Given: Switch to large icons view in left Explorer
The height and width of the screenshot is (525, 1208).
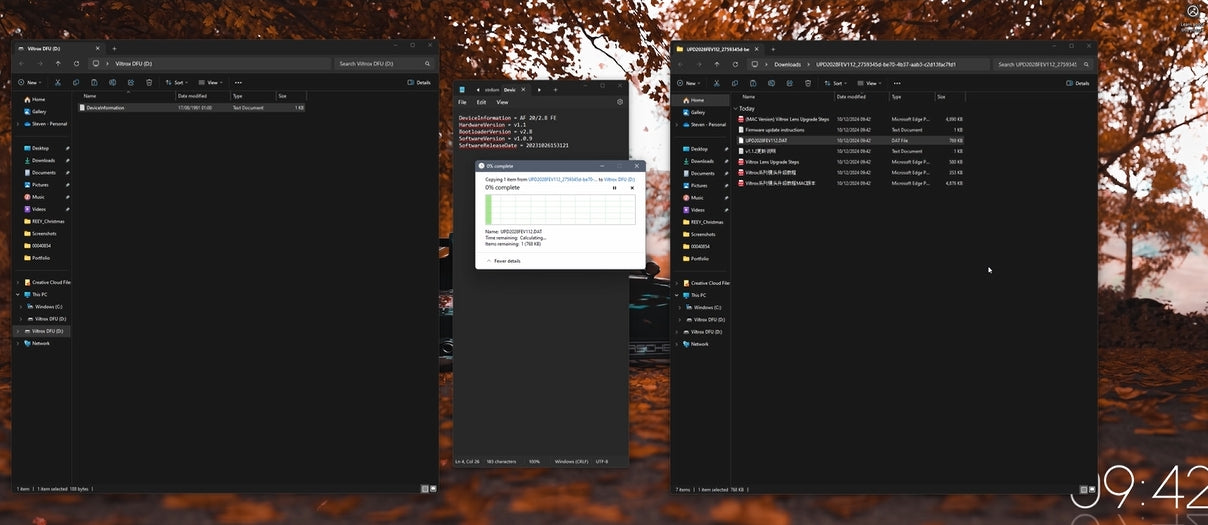Looking at the screenshot, I should coord(433,488).
